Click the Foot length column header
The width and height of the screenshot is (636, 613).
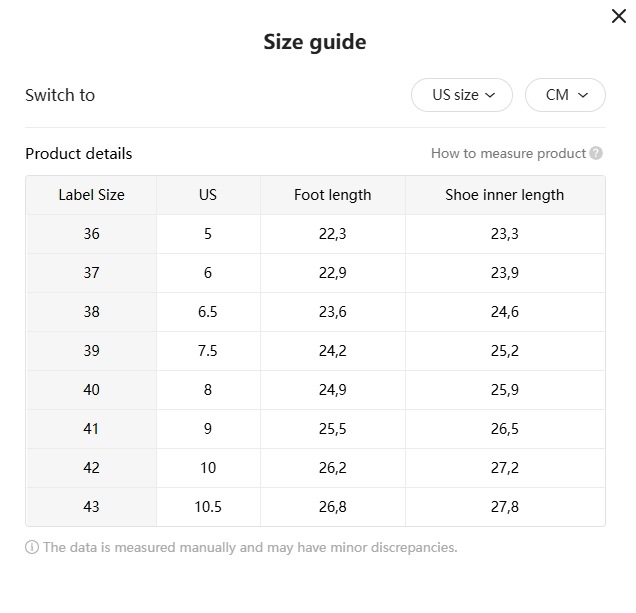(332, 195)
